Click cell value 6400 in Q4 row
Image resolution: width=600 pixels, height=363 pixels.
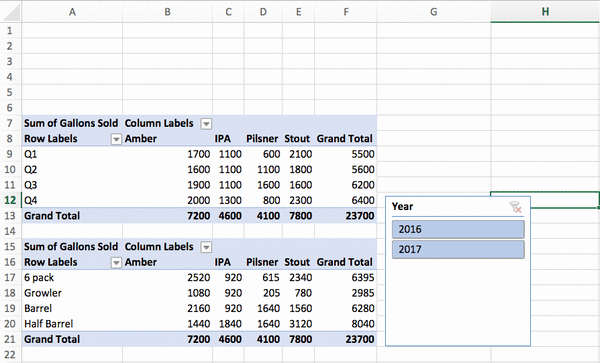tap(363, 200)
